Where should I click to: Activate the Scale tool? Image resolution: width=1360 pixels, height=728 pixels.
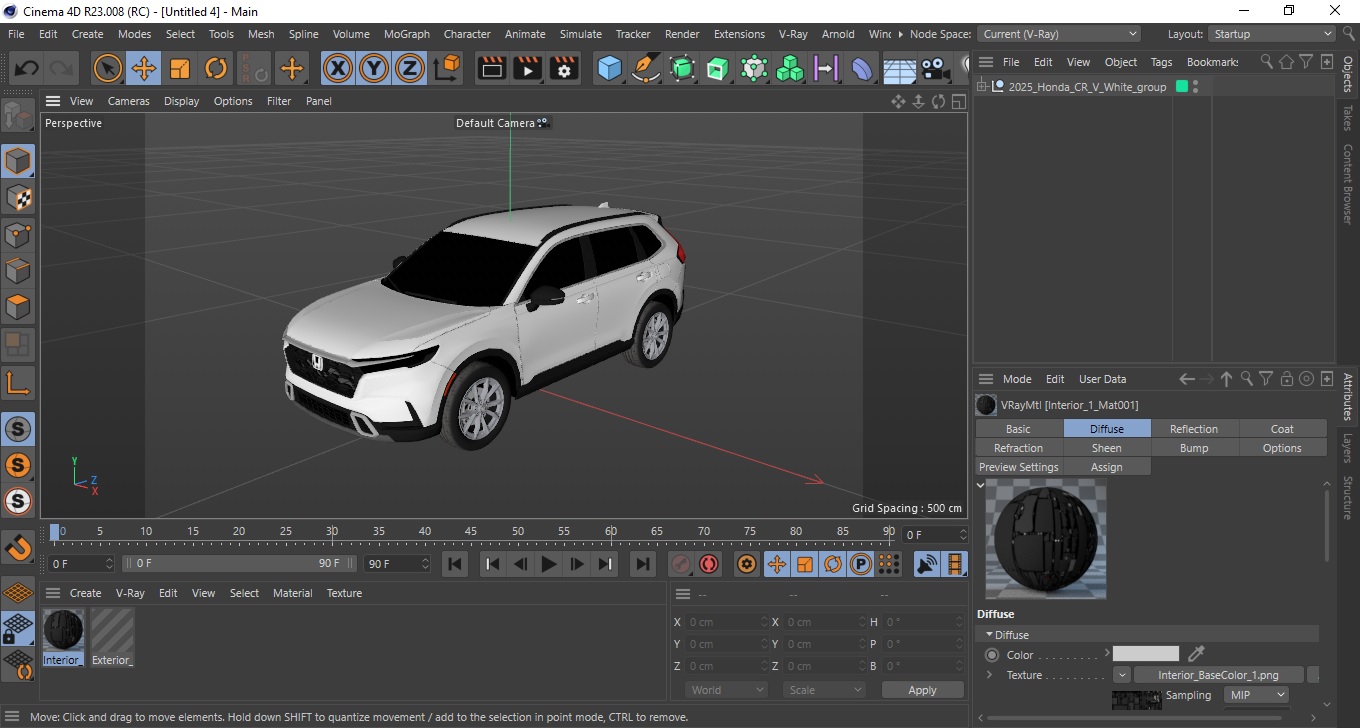point(180,69)
